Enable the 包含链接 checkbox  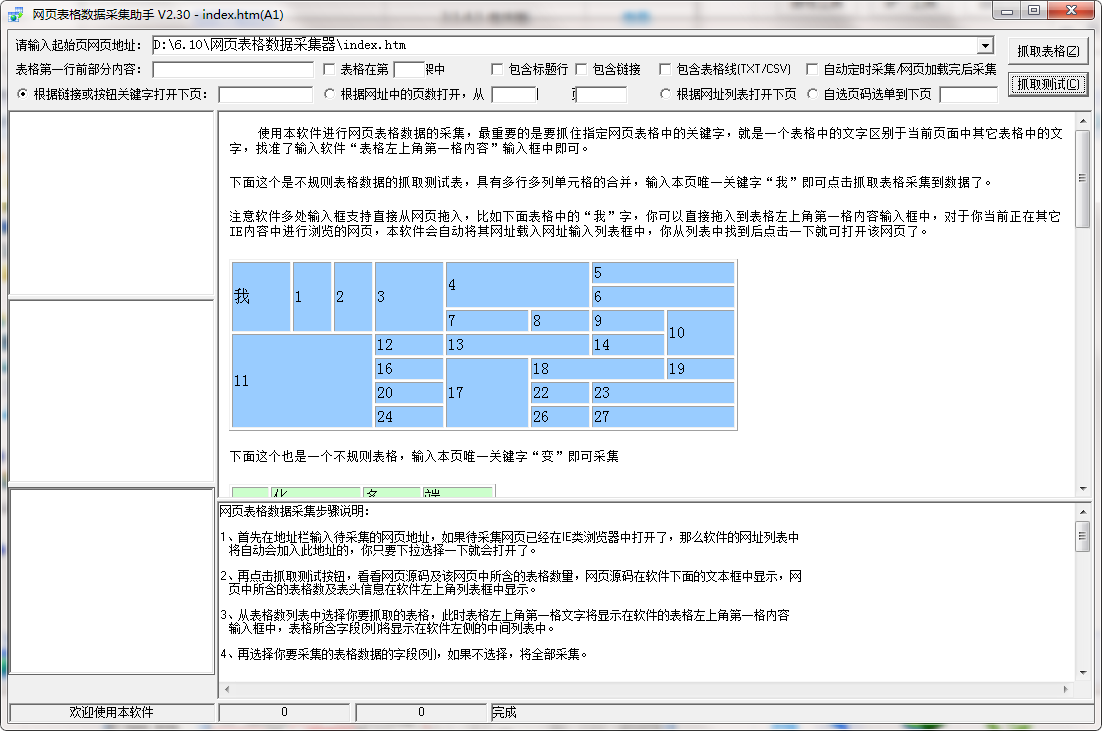coord(582,70)
